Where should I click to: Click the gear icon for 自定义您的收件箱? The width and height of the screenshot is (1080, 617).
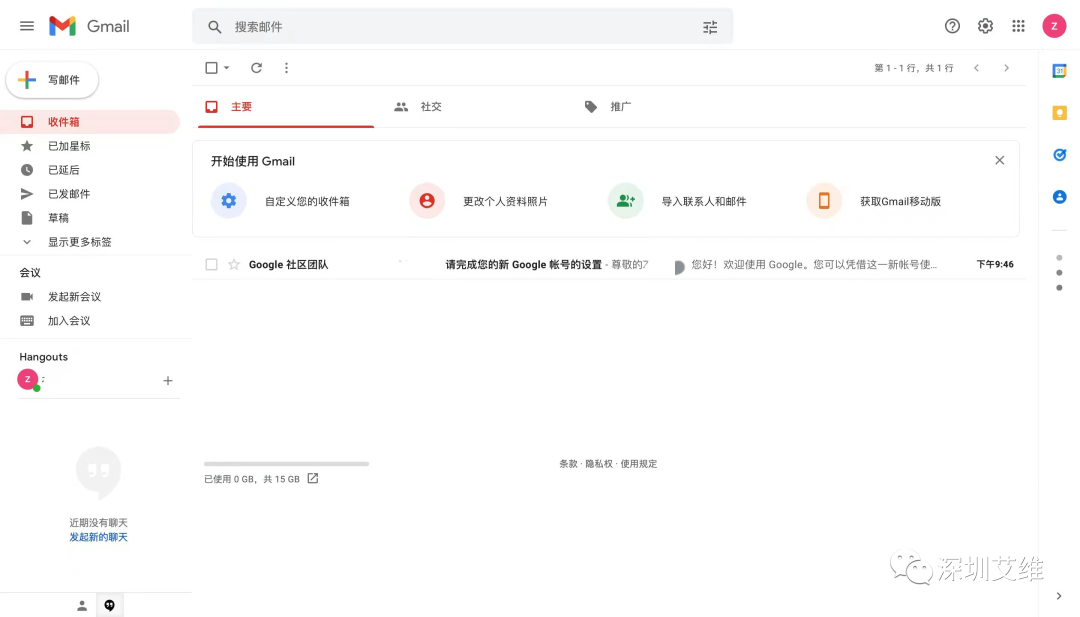pyautogui.click(x=229, y=200)
